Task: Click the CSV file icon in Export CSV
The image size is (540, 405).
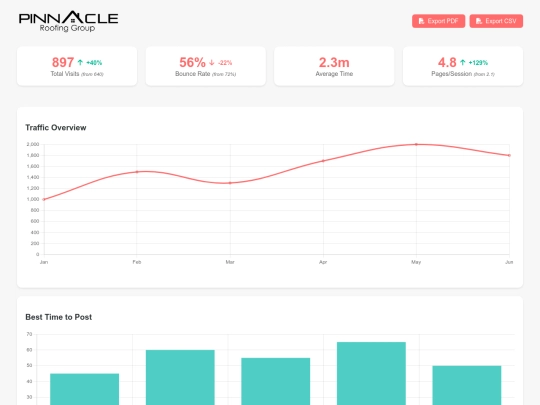Action: coord(479,21)
